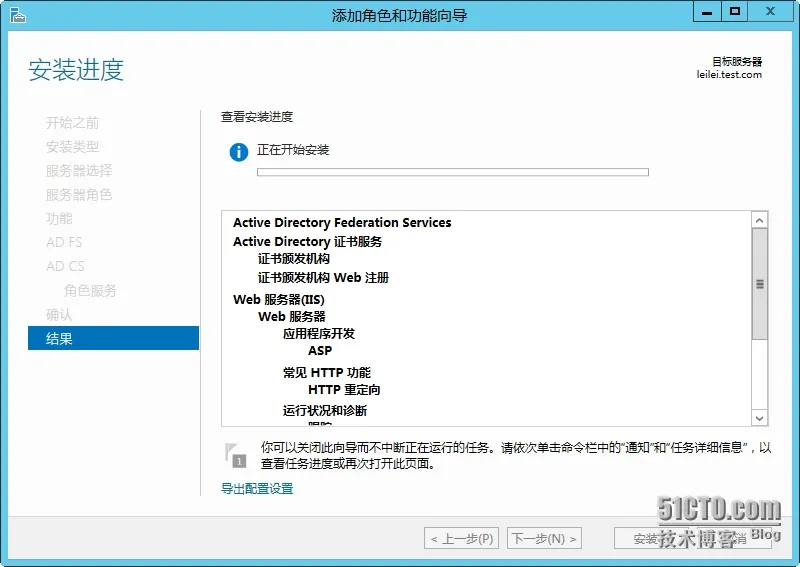800x567 pixels.
Task: Click the 证书颁发机构 entry
Action: coord(294,259)
